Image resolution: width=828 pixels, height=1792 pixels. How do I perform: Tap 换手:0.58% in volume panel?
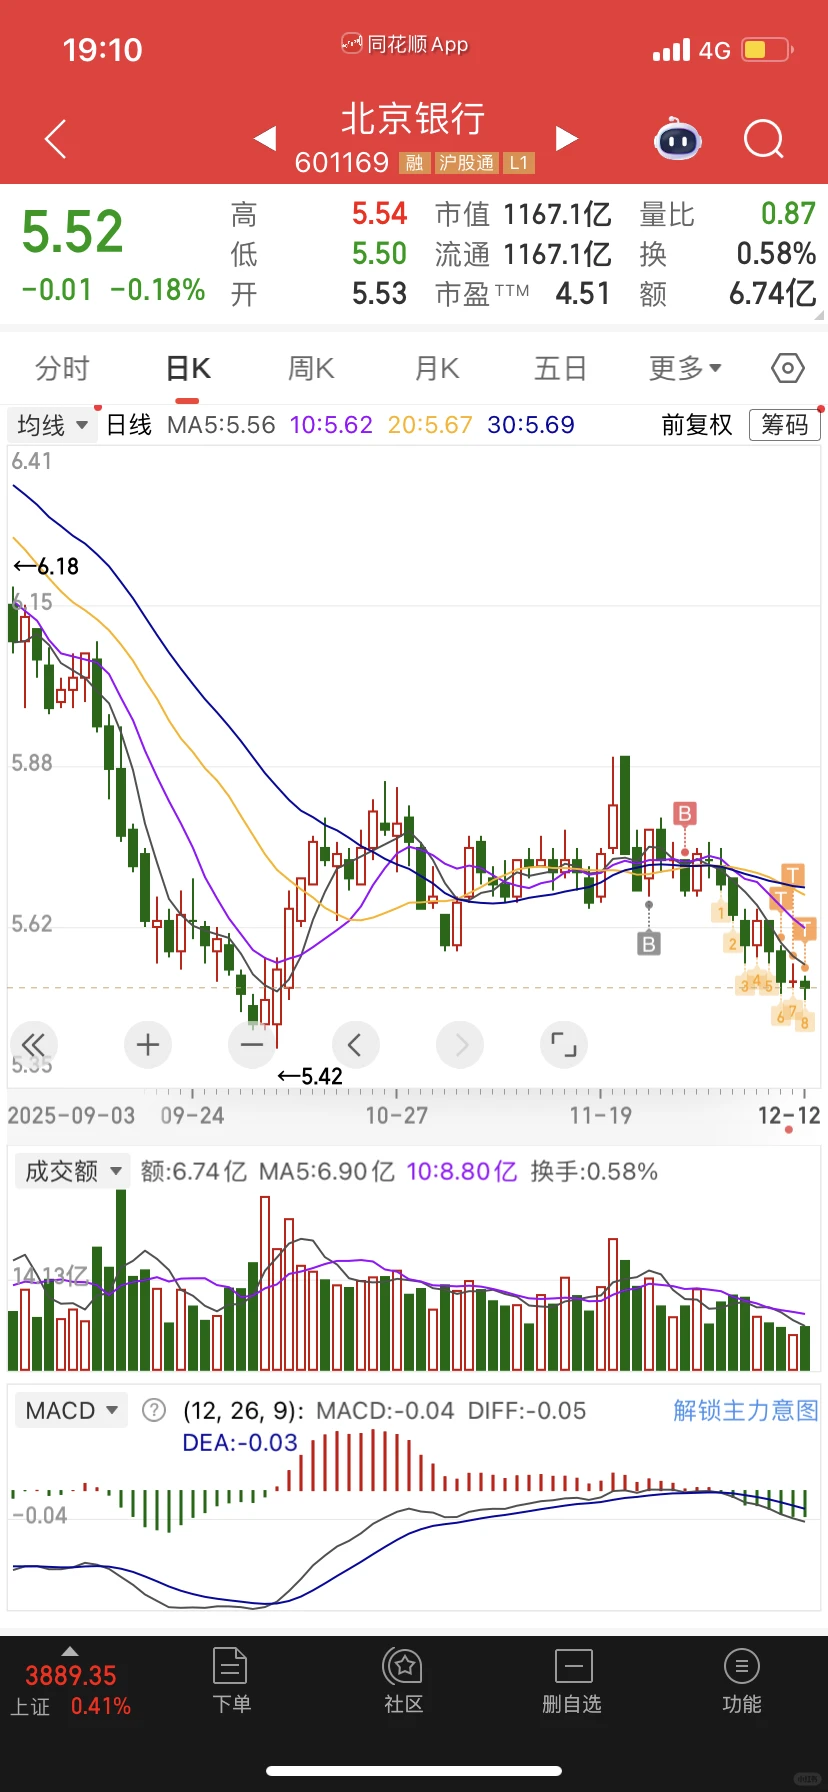[x=594, y=1171]
